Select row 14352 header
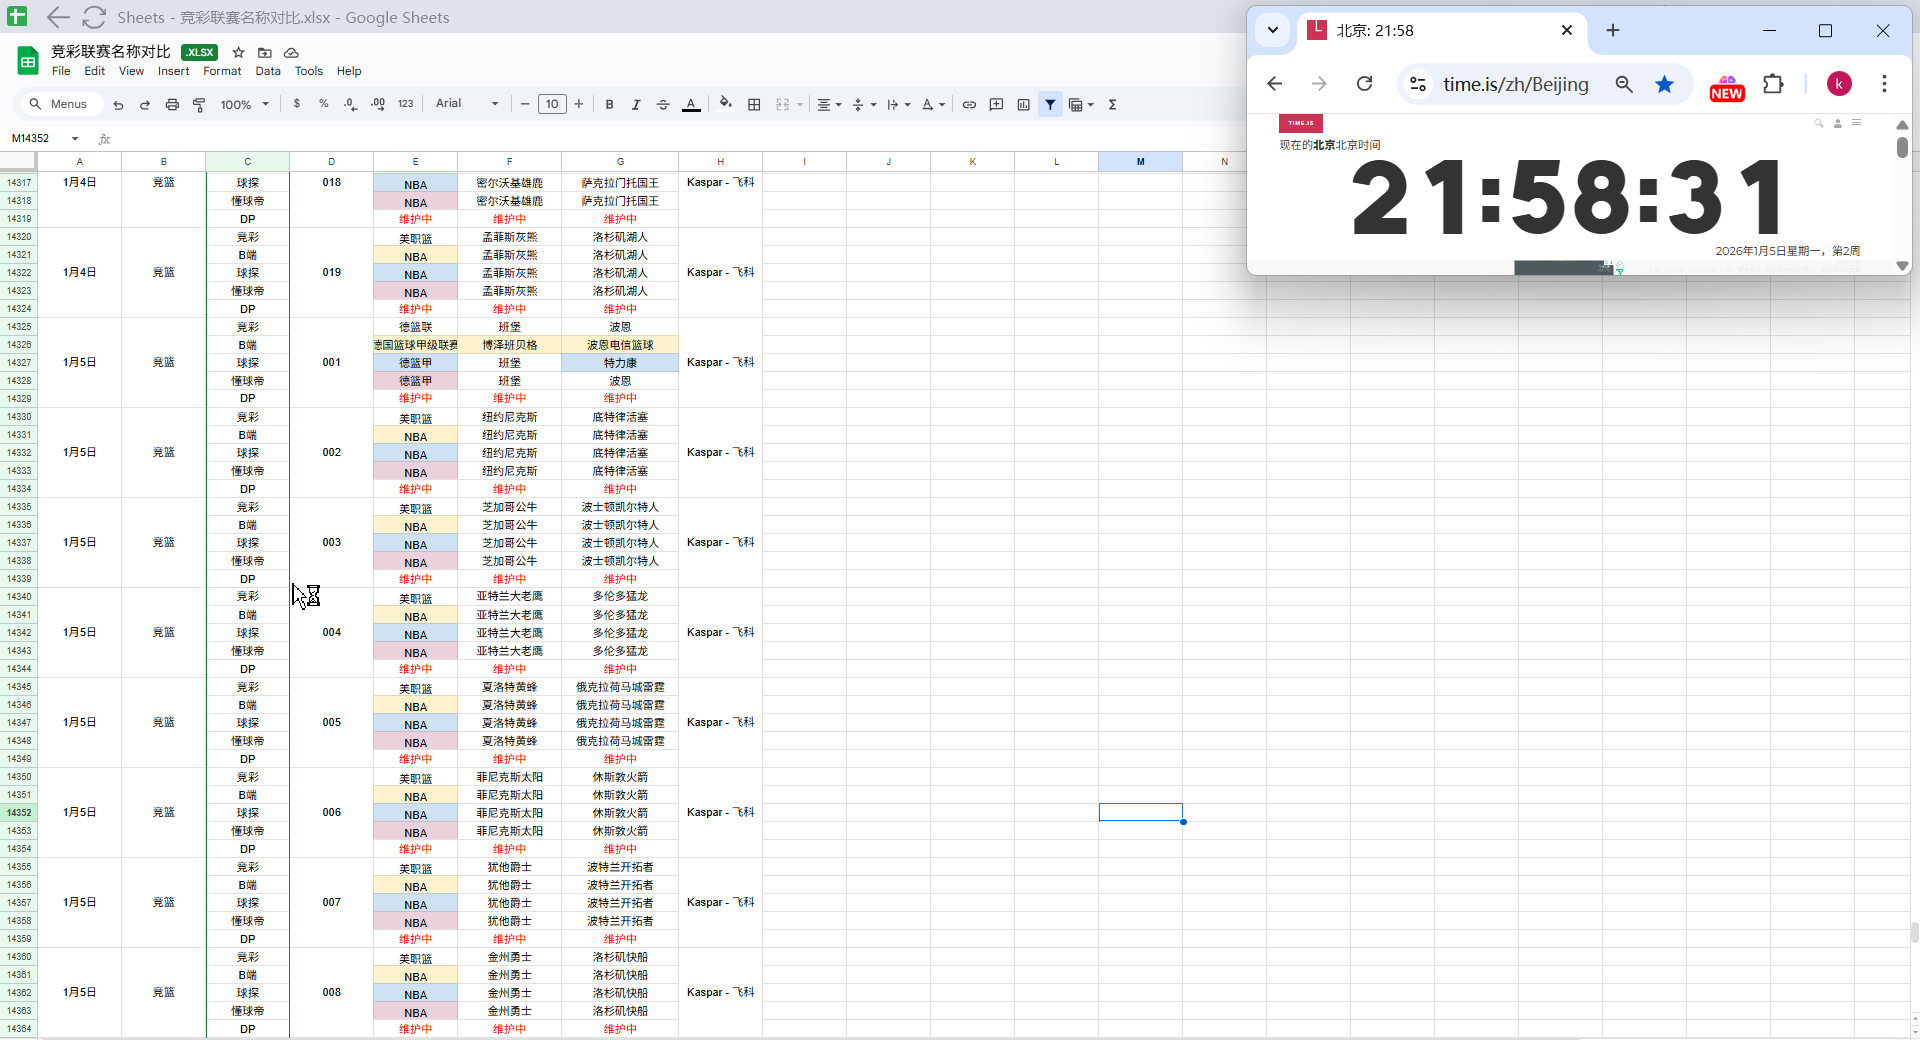This screenshot has height=1040, width=1920. (x=19, y=813)
